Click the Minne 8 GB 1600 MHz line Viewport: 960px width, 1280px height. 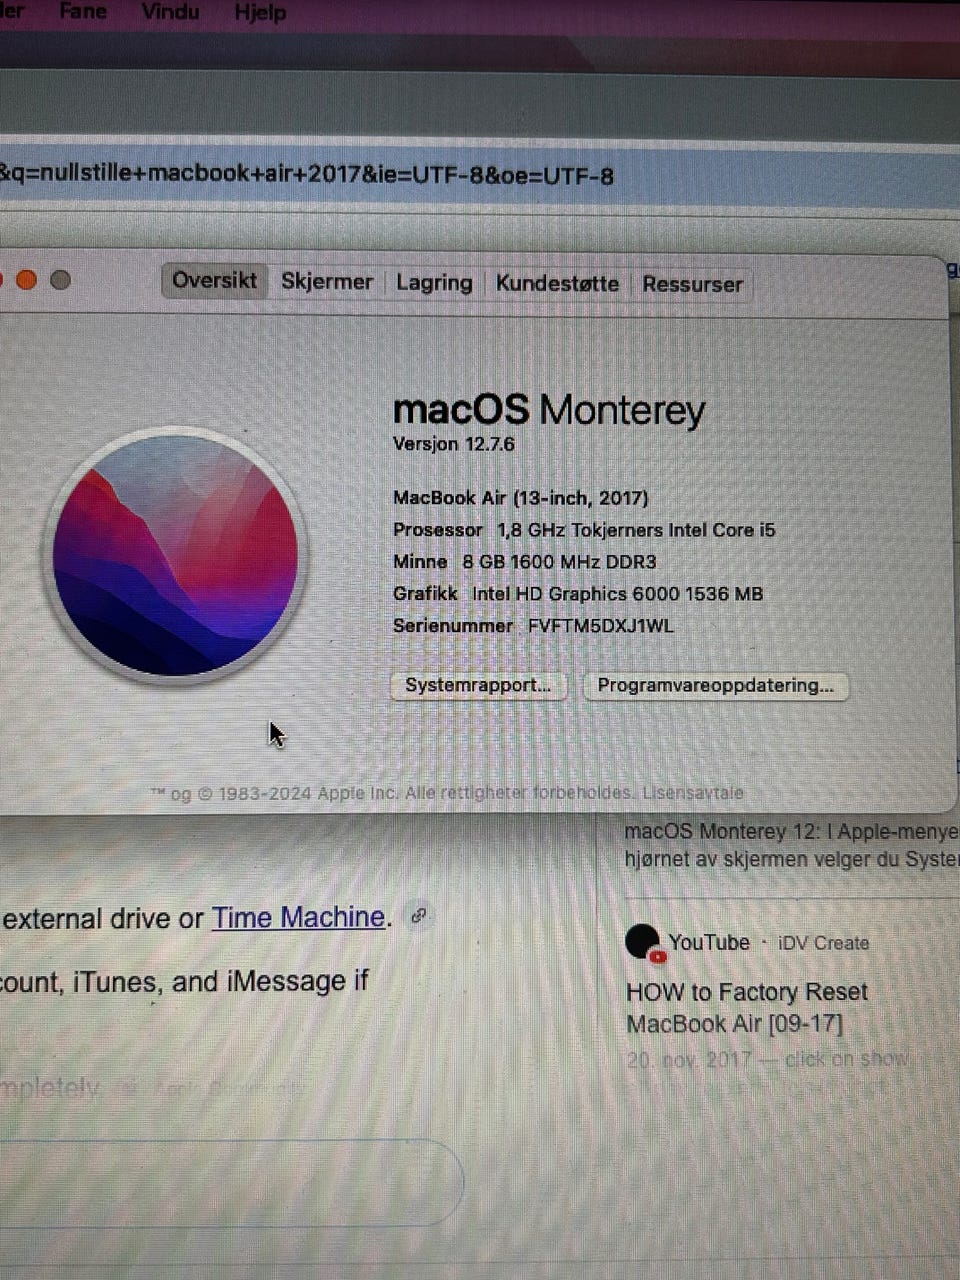click(524, 562)
